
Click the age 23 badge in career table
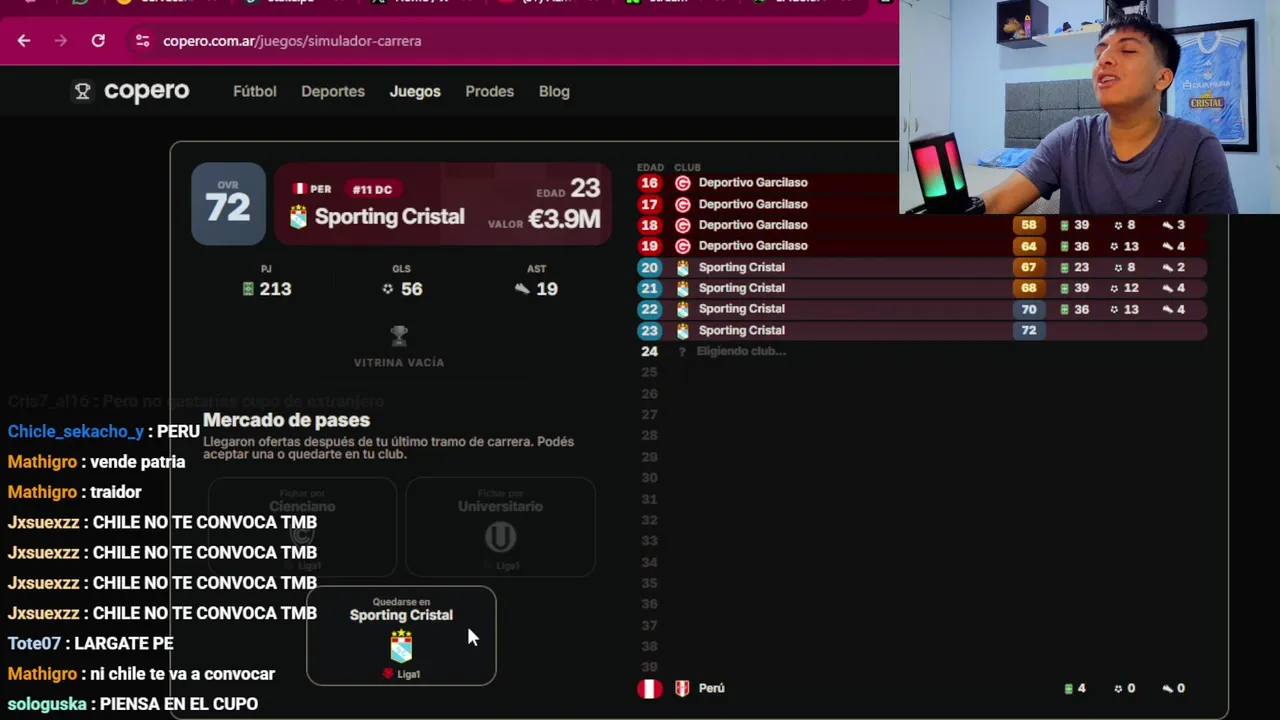tap(649, 331)
